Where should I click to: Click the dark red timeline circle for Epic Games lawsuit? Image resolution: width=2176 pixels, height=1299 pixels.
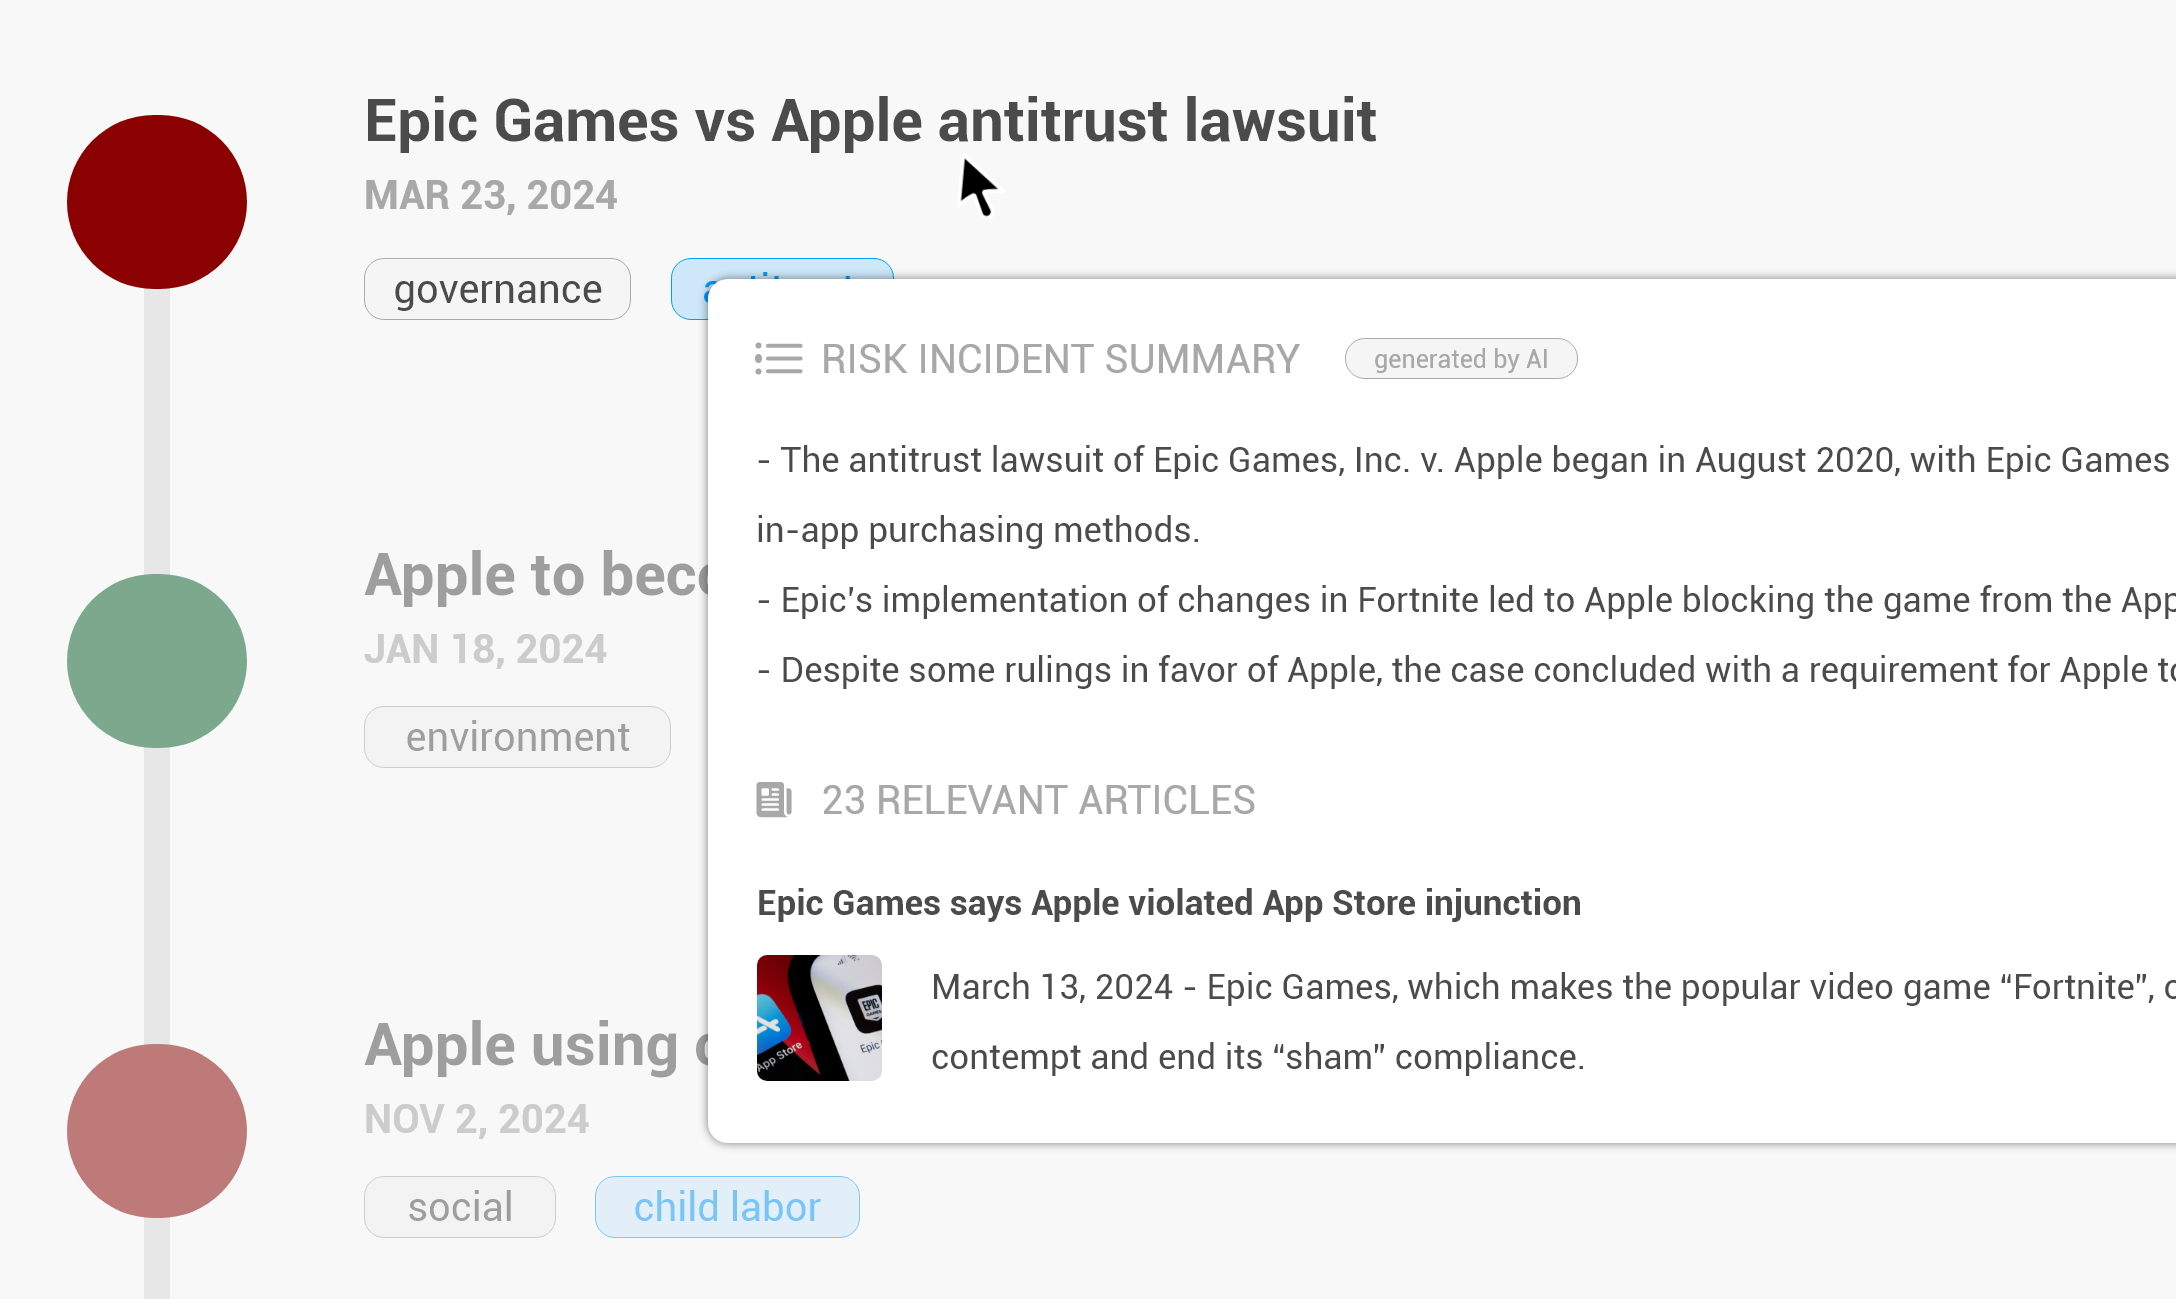pyautogui.click(x=157, y=202)
